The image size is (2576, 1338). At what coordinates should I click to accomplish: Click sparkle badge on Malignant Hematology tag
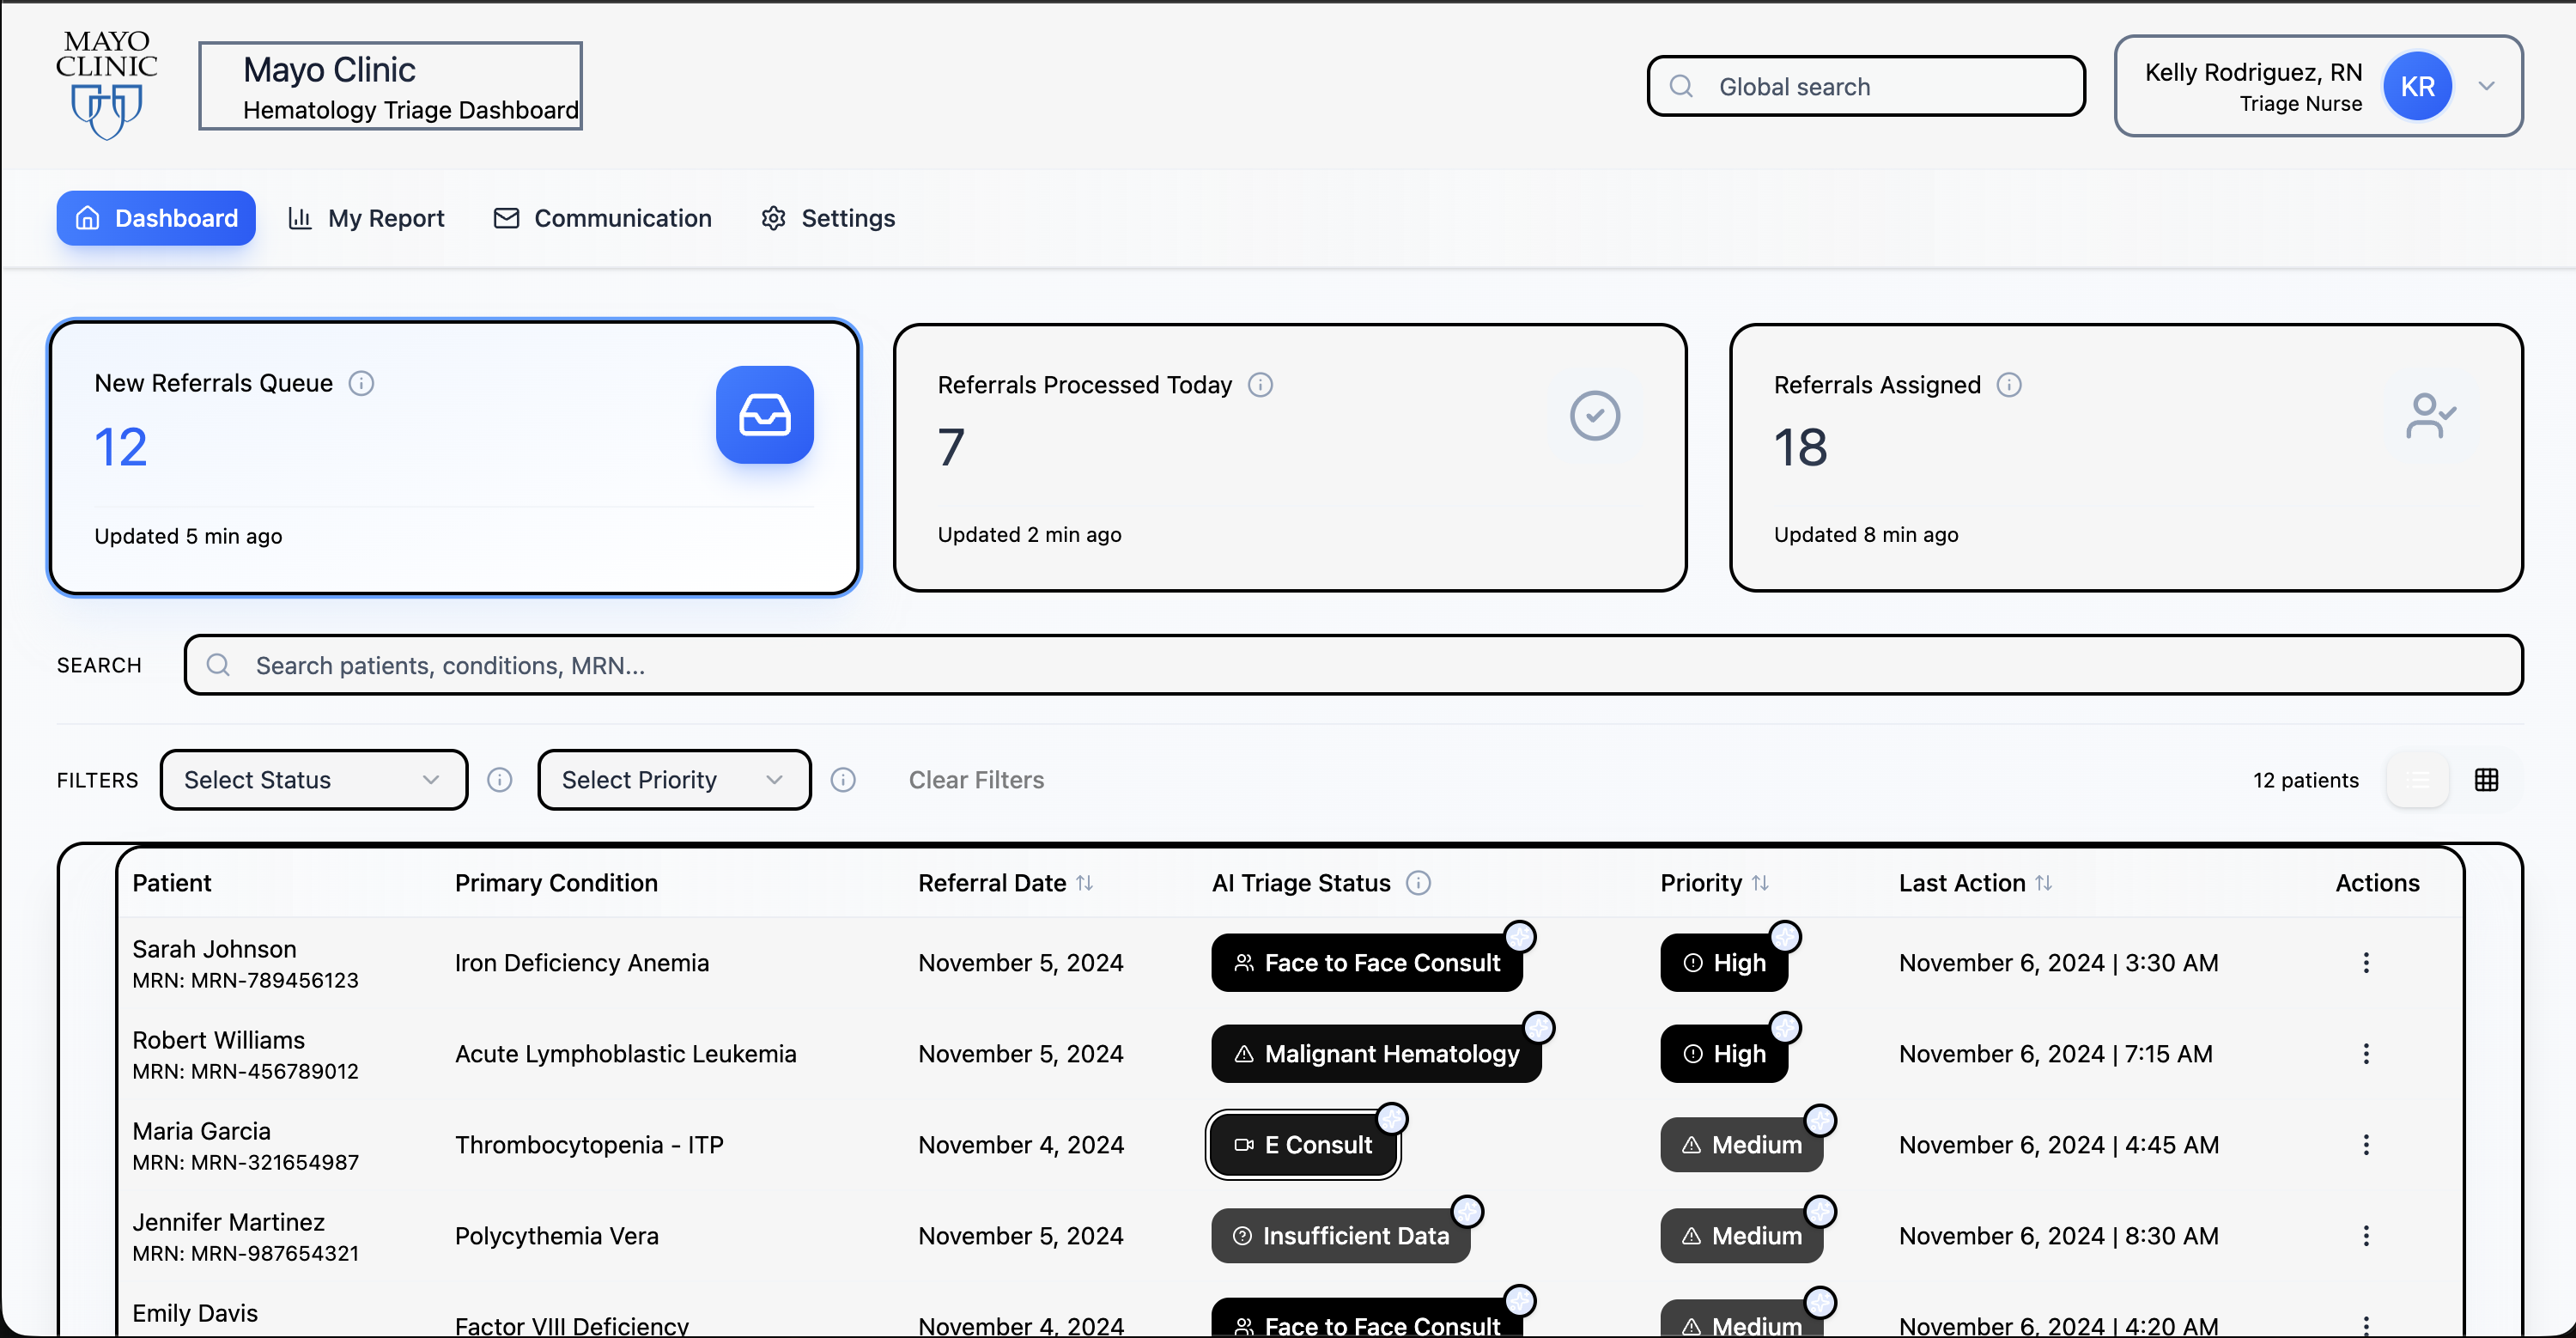point(1538,1028)
